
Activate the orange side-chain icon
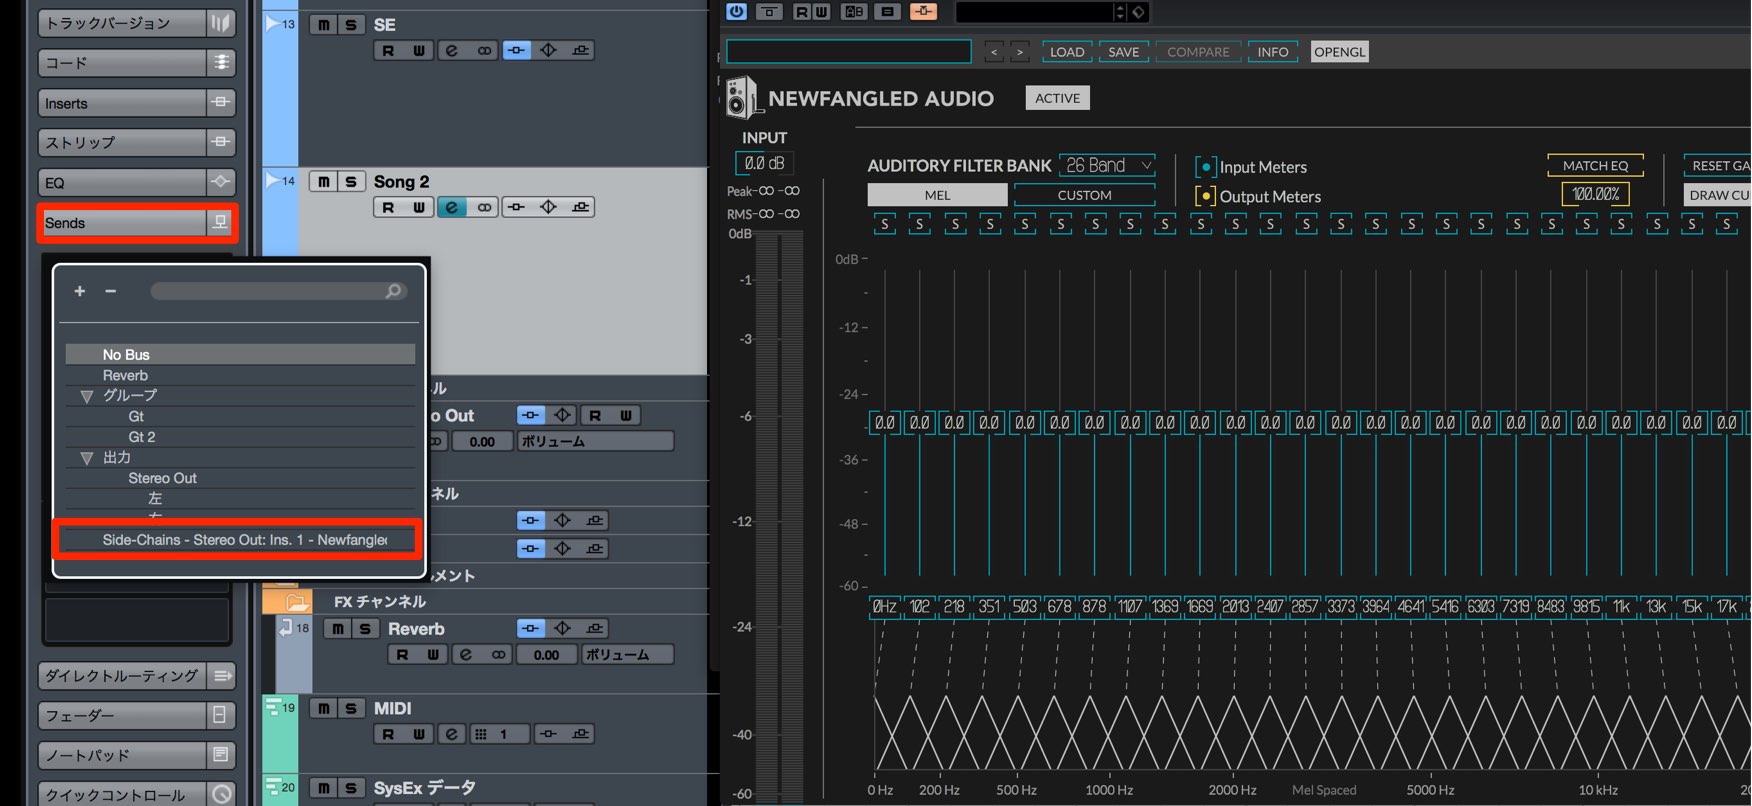[x=923, y=11]
